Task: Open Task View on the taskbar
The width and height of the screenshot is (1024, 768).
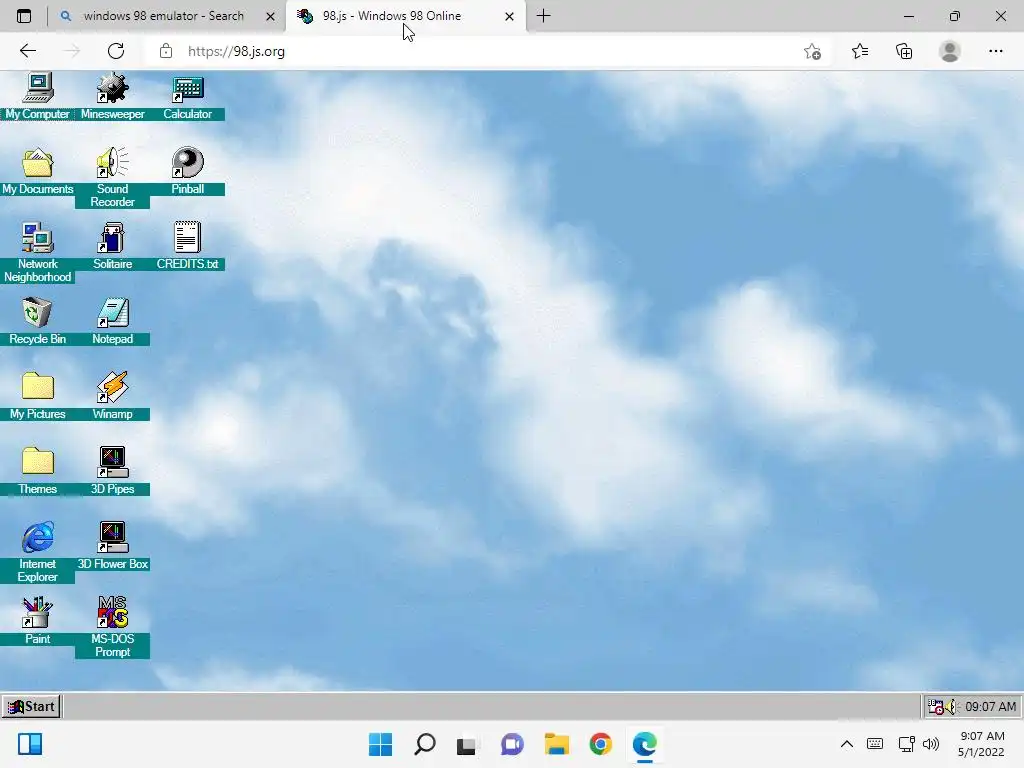Action: (x=468, y=744)
